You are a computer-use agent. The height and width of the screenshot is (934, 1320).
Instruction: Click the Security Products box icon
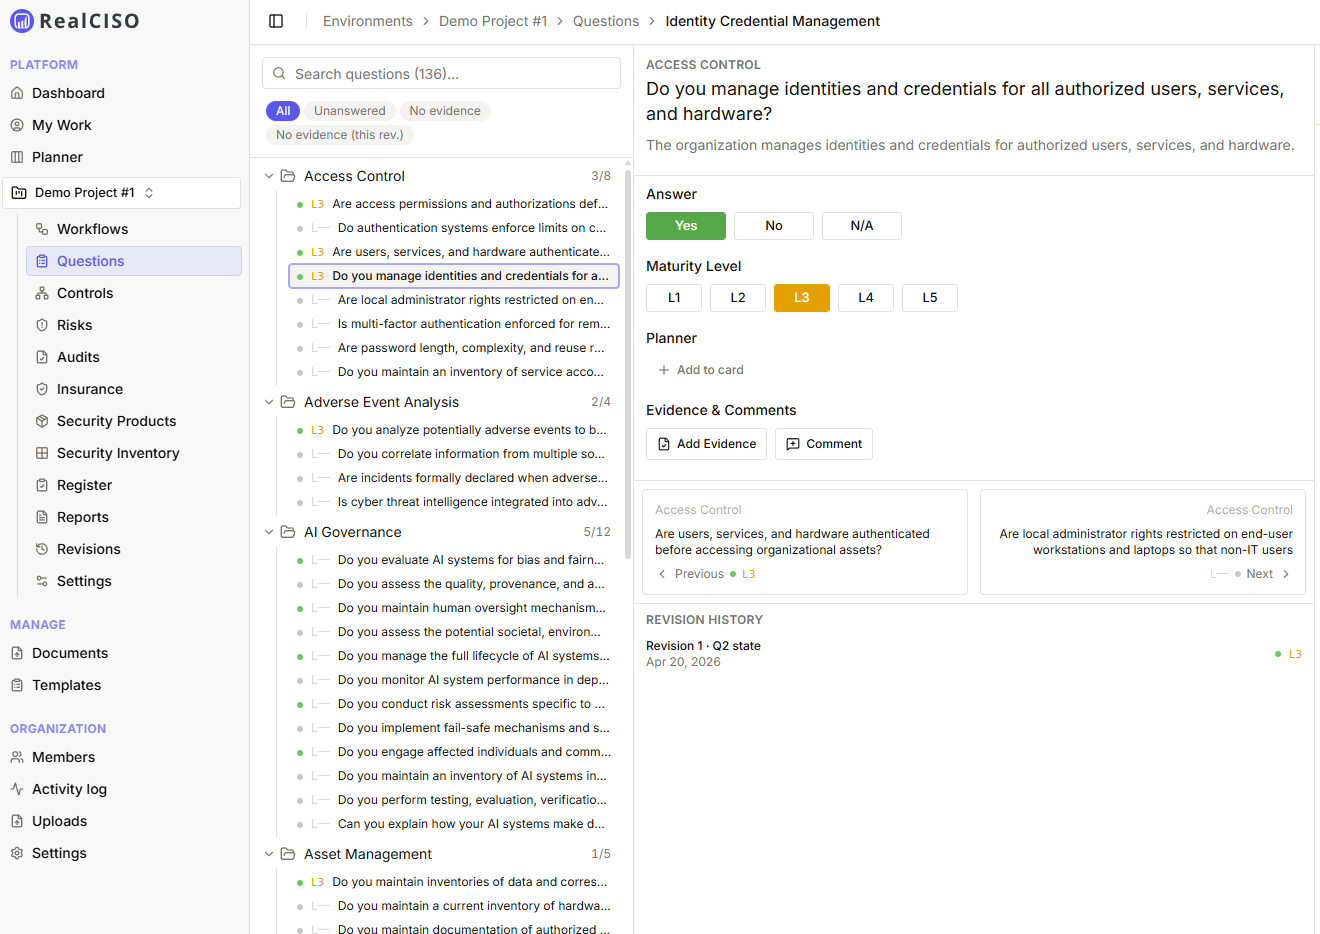[42, 421]
